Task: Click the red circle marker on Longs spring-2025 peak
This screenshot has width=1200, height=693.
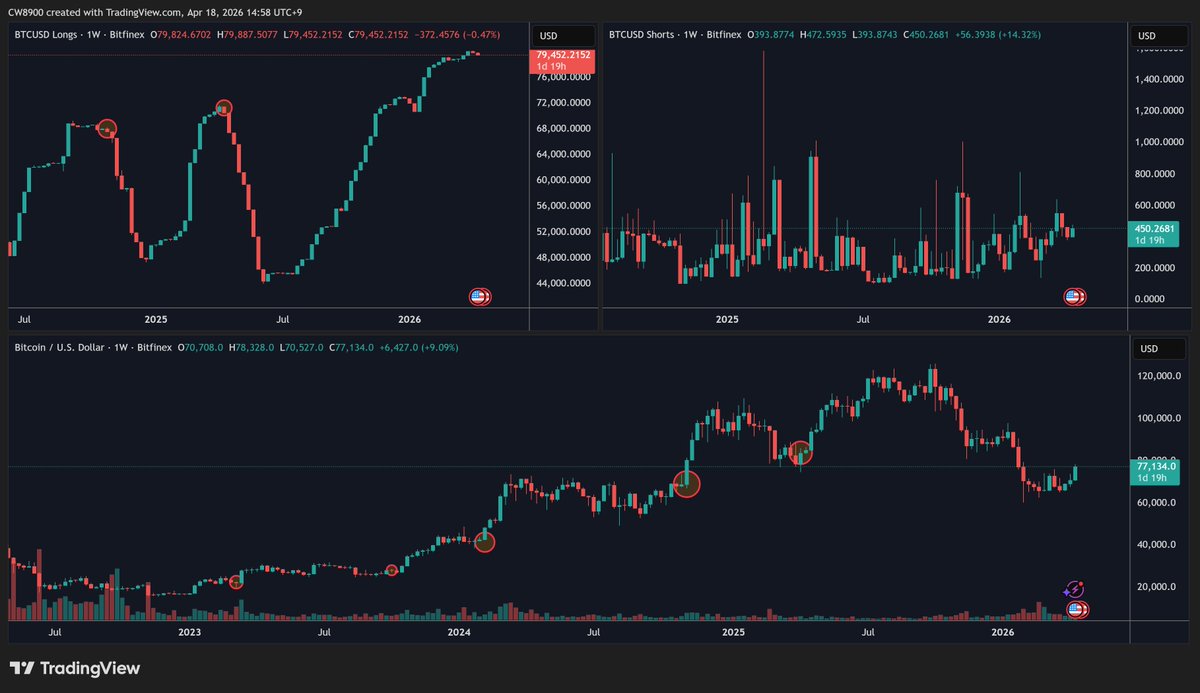Action: (x=224, y=108)
